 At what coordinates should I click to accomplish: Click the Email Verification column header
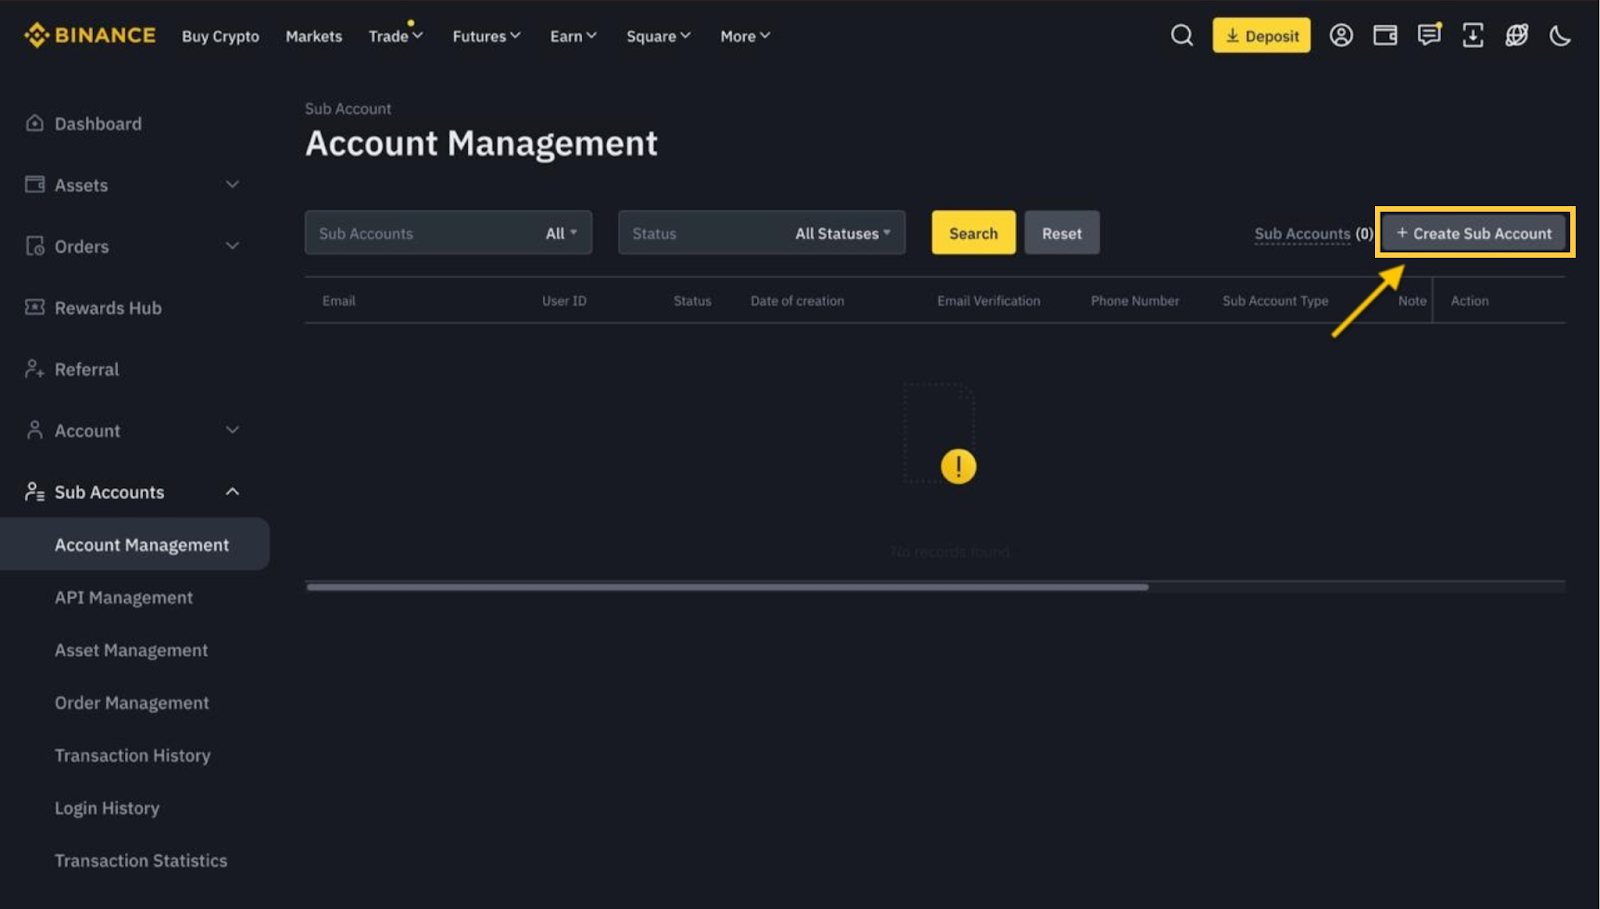[x=988, y=300]
